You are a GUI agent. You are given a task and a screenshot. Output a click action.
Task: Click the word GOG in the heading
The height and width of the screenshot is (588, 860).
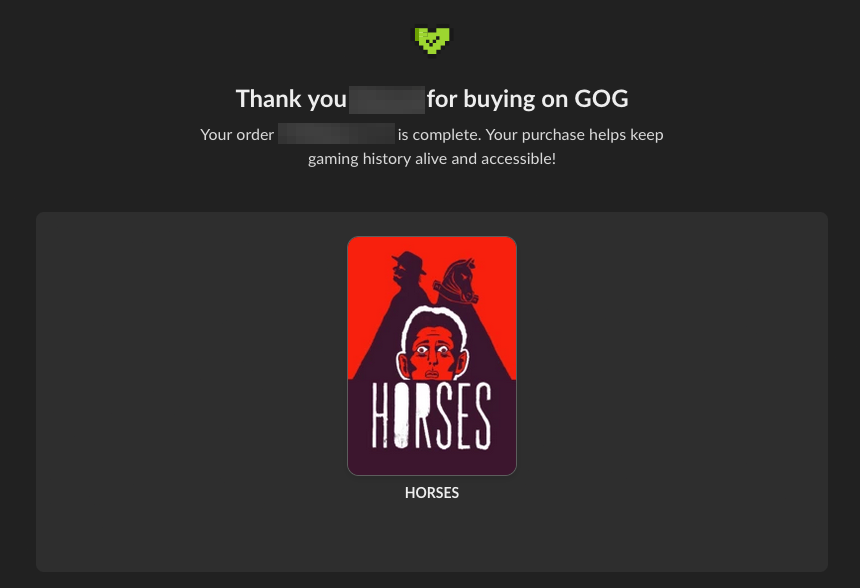coord(601,99)
